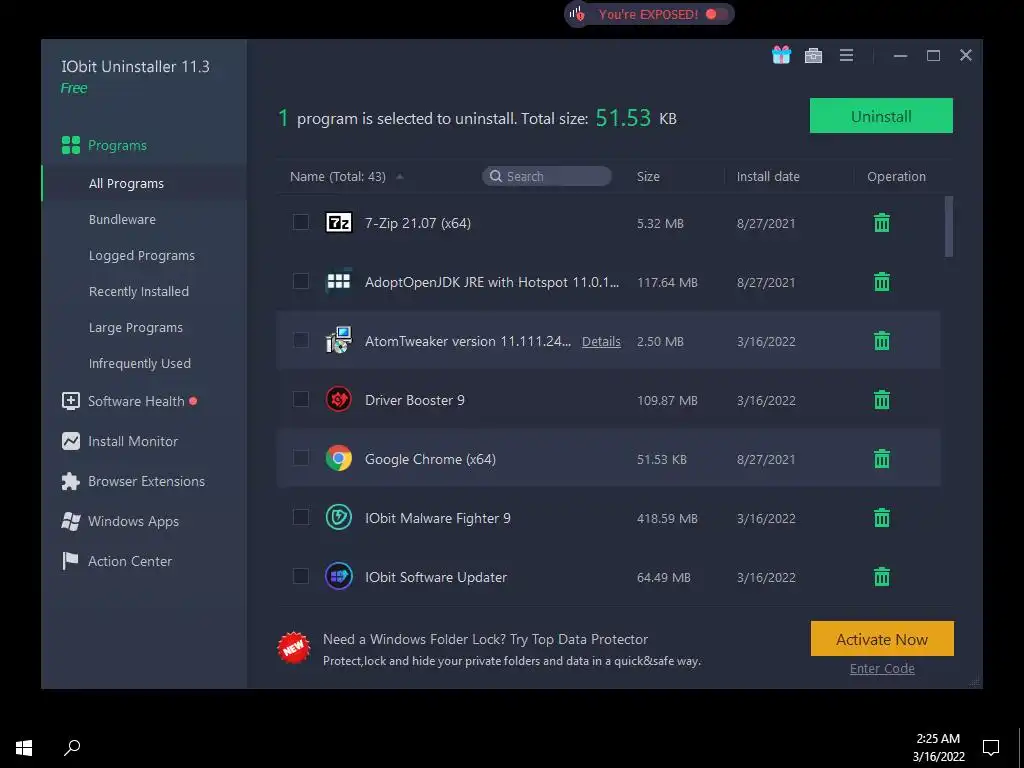Click the magnifier icon in the Search box
The width and height of the screenshot is (1024, 768).
click(496, 176)
